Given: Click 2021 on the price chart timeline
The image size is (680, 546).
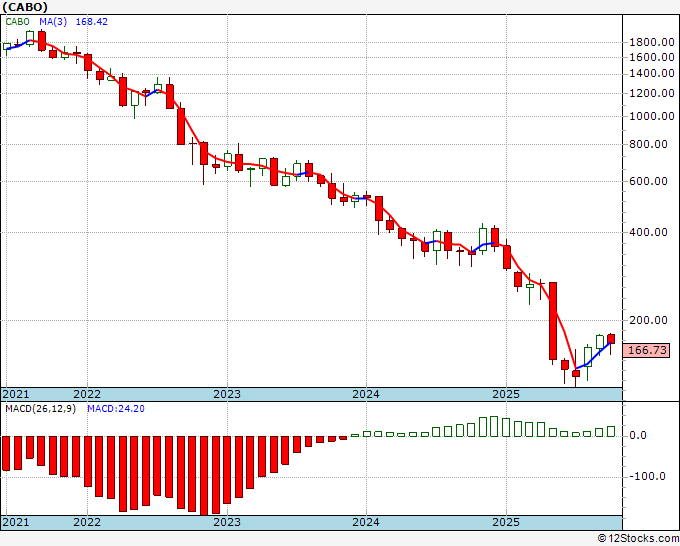Looking at the screenshot, I should click(x=16, y=394).
